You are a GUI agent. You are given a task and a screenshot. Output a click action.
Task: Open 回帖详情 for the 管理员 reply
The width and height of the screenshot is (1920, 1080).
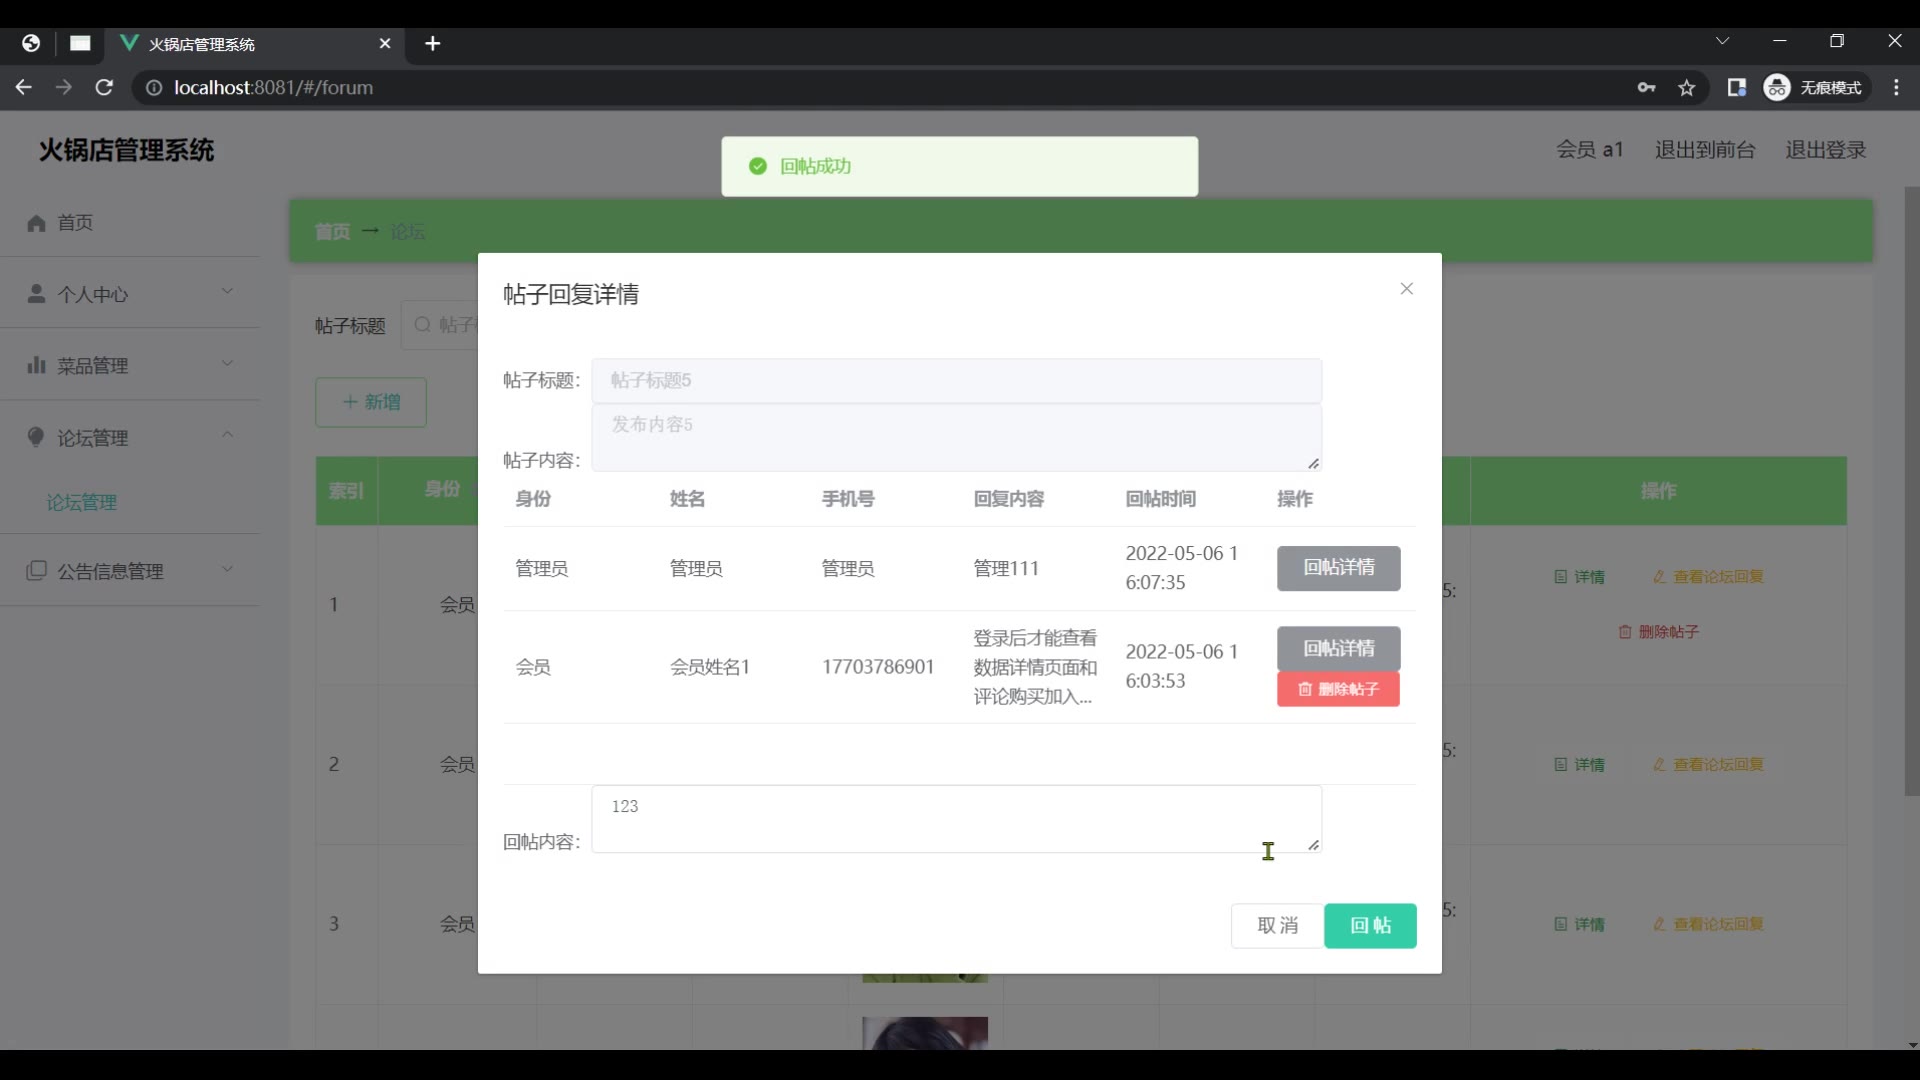pos(1338,568)
